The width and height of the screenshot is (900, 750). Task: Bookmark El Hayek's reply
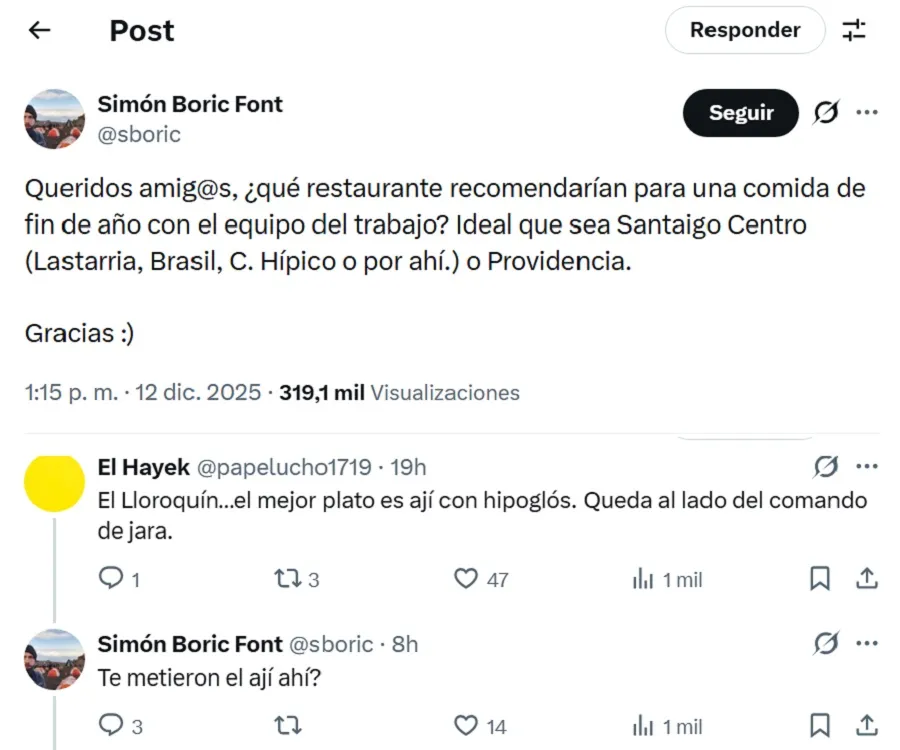tap(820, 579)
